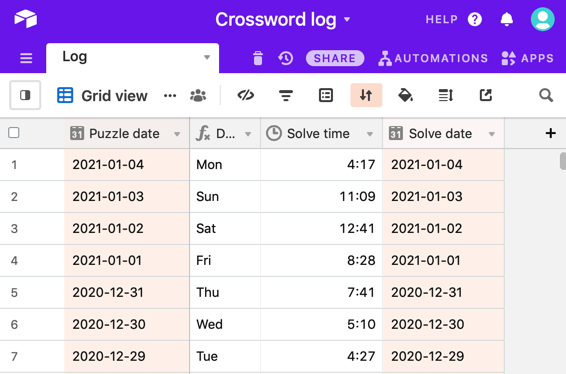Open the notifications bell

click(506, 19)
